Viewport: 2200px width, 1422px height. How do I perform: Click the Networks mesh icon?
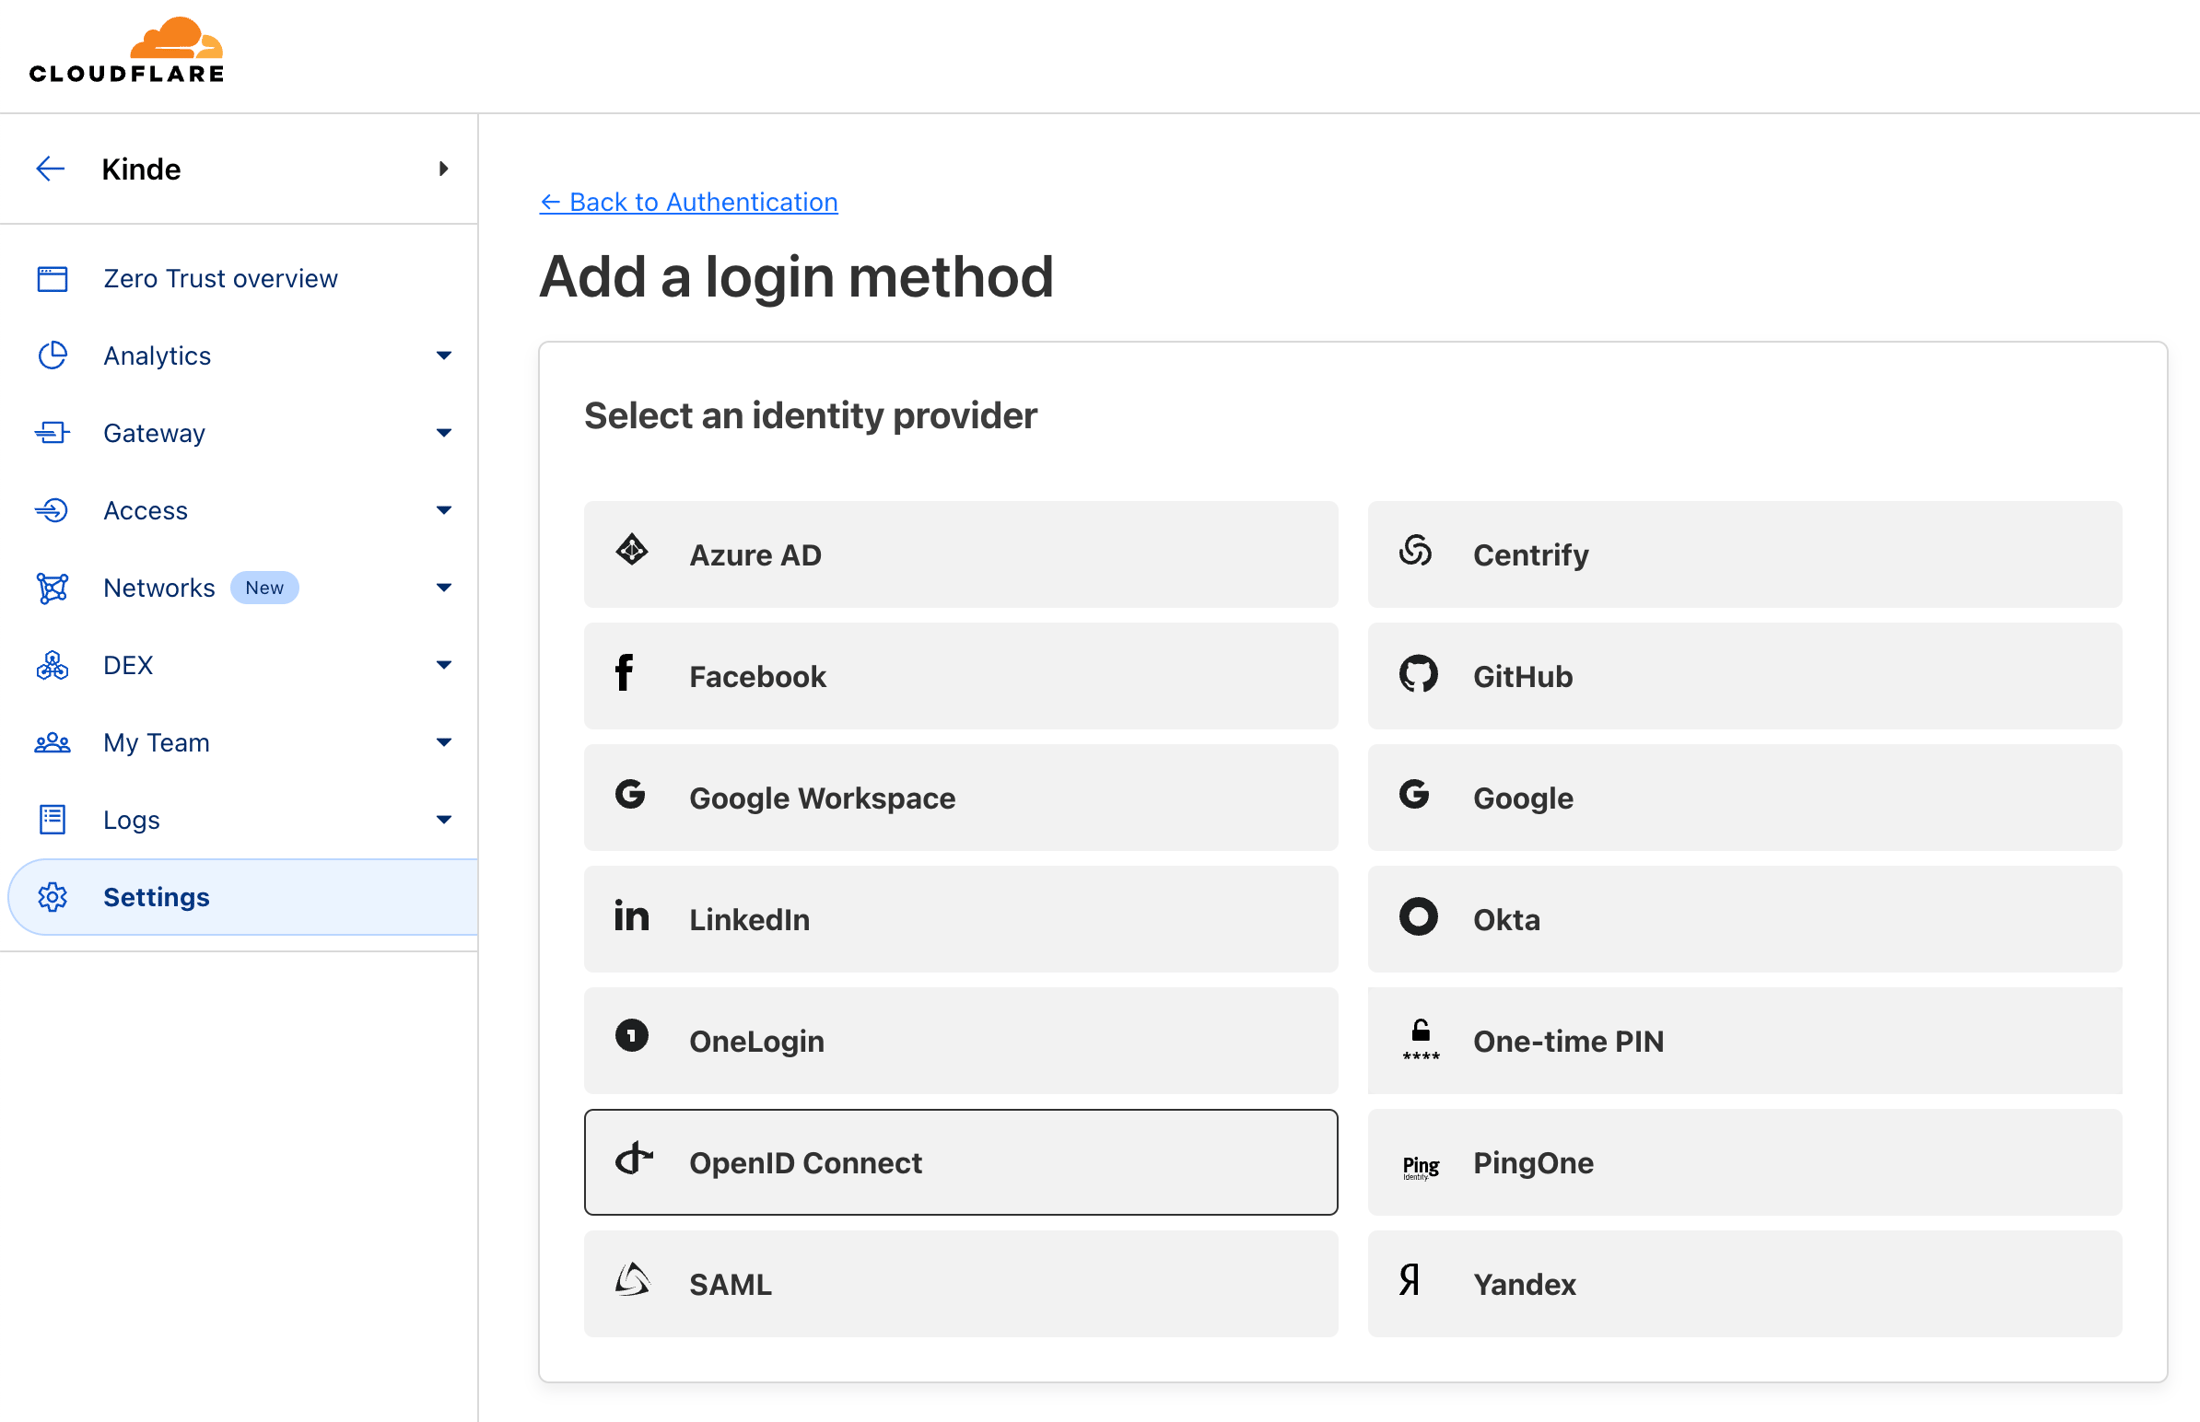click(52, 588)
